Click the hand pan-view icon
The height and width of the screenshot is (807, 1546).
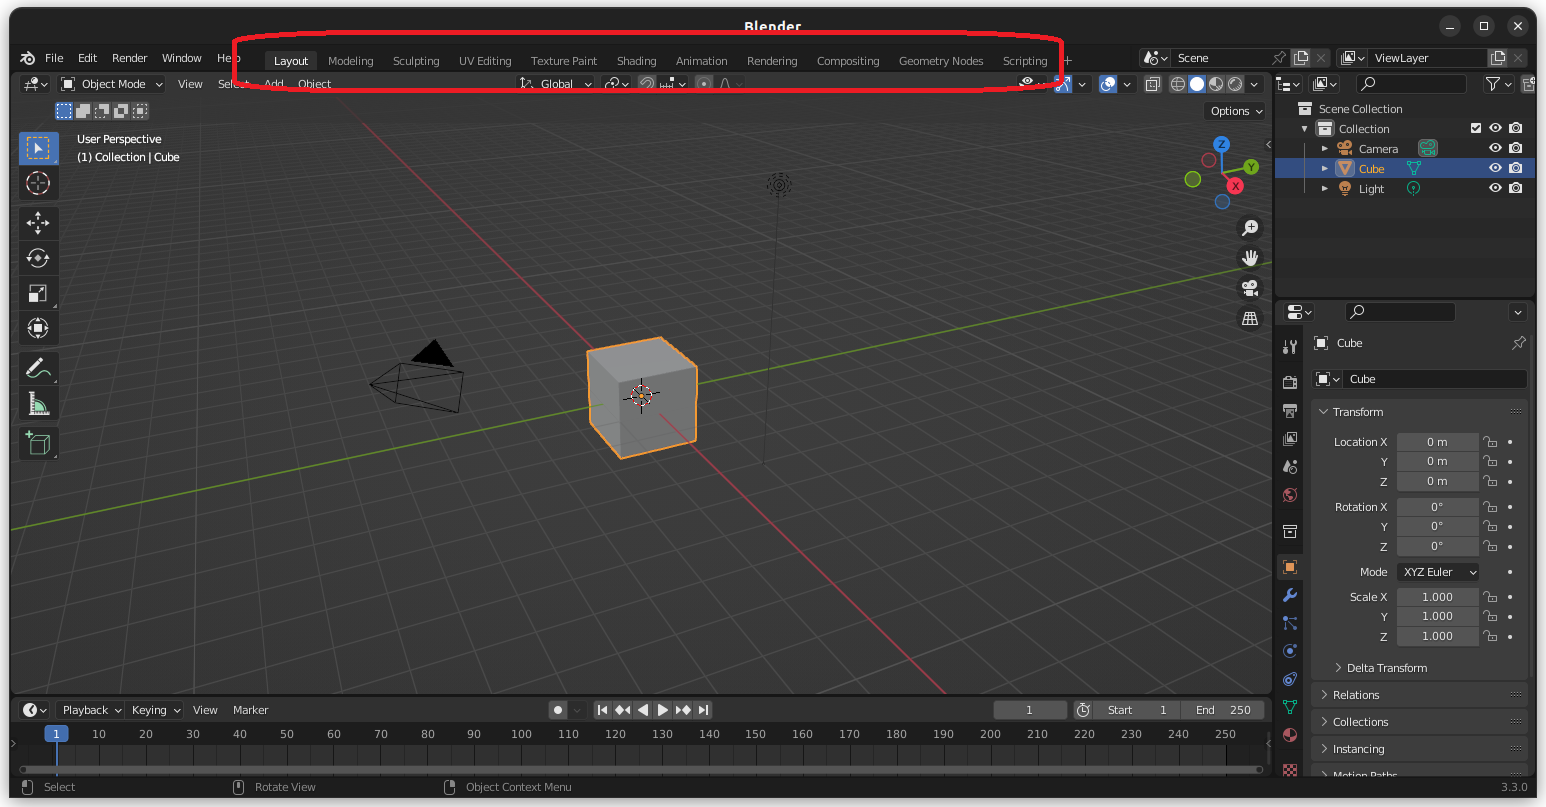(x=1249, y=258)
